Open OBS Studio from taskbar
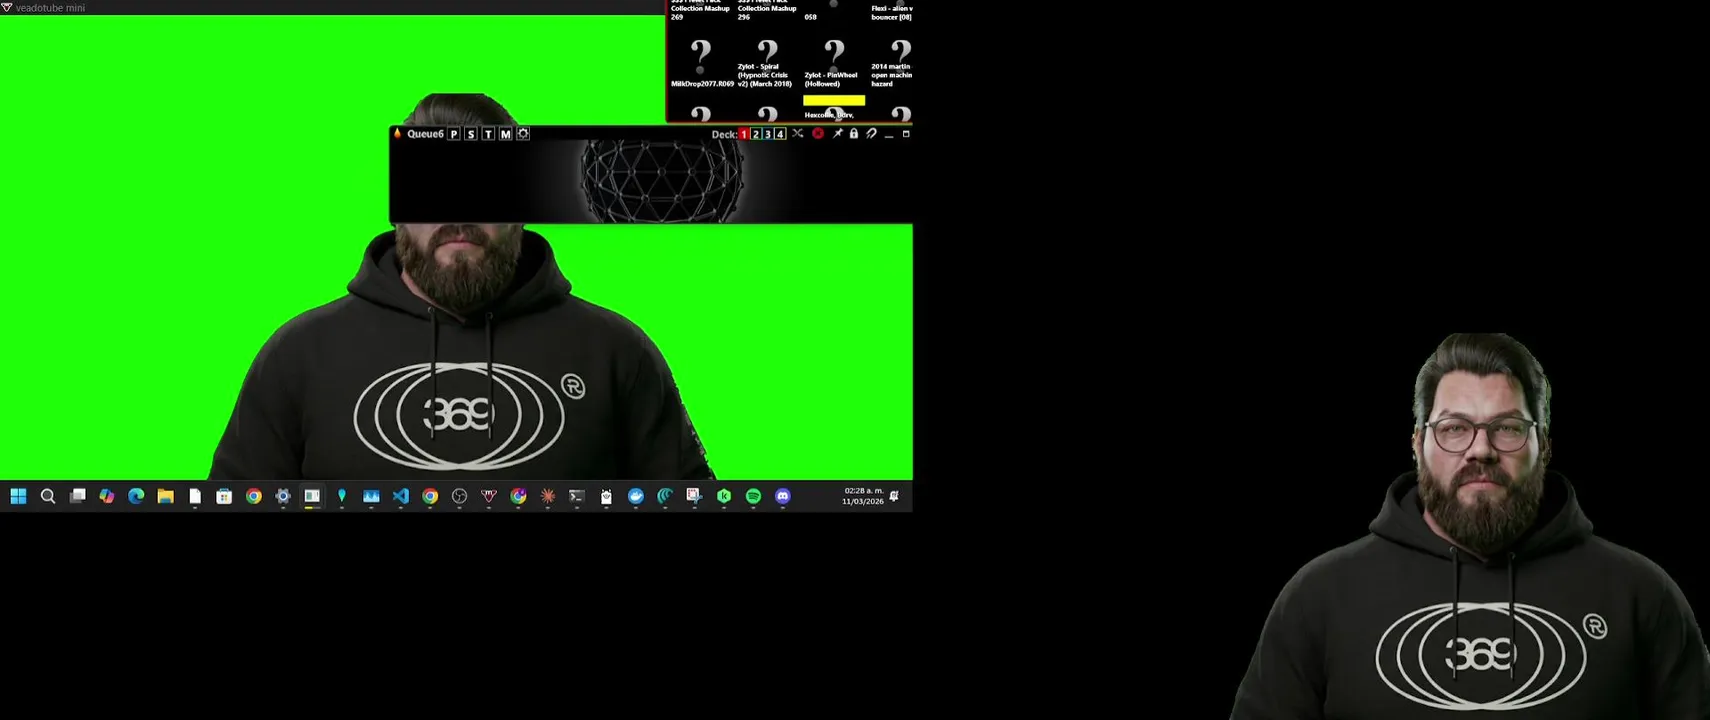Screen dimensions: 1710x720 click(x=459, y=496)
